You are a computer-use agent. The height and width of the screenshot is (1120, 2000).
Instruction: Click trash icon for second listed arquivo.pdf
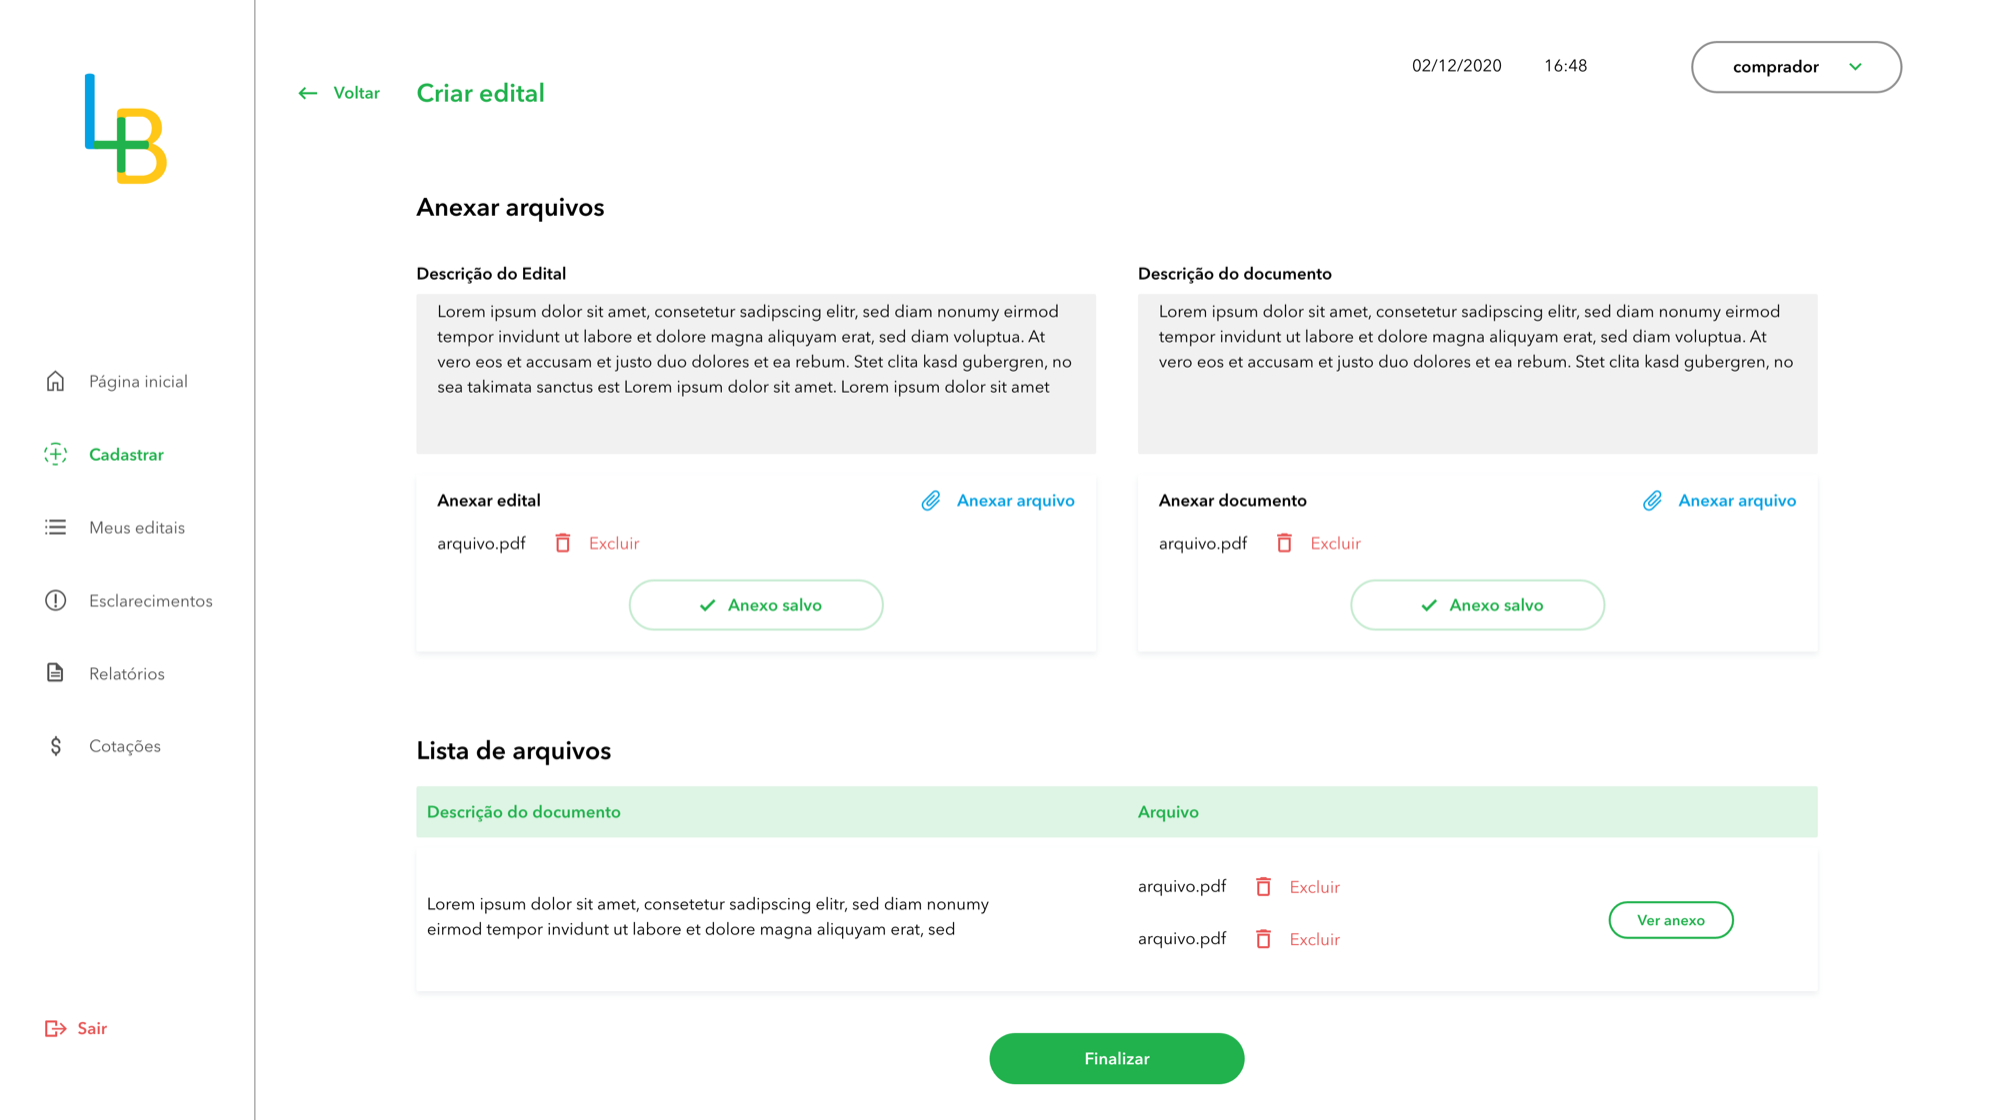1263,939
